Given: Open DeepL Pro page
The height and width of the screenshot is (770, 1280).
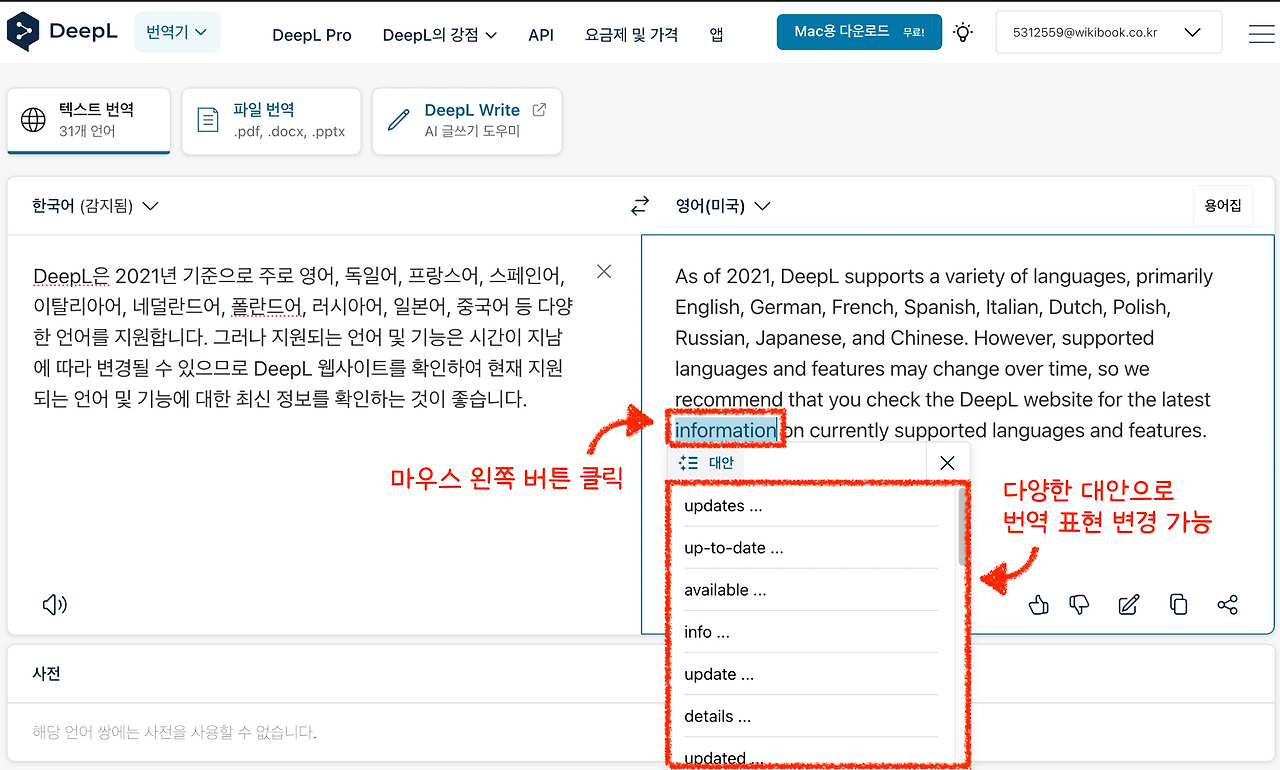Looking at the screenshot, I should (312, 34).
